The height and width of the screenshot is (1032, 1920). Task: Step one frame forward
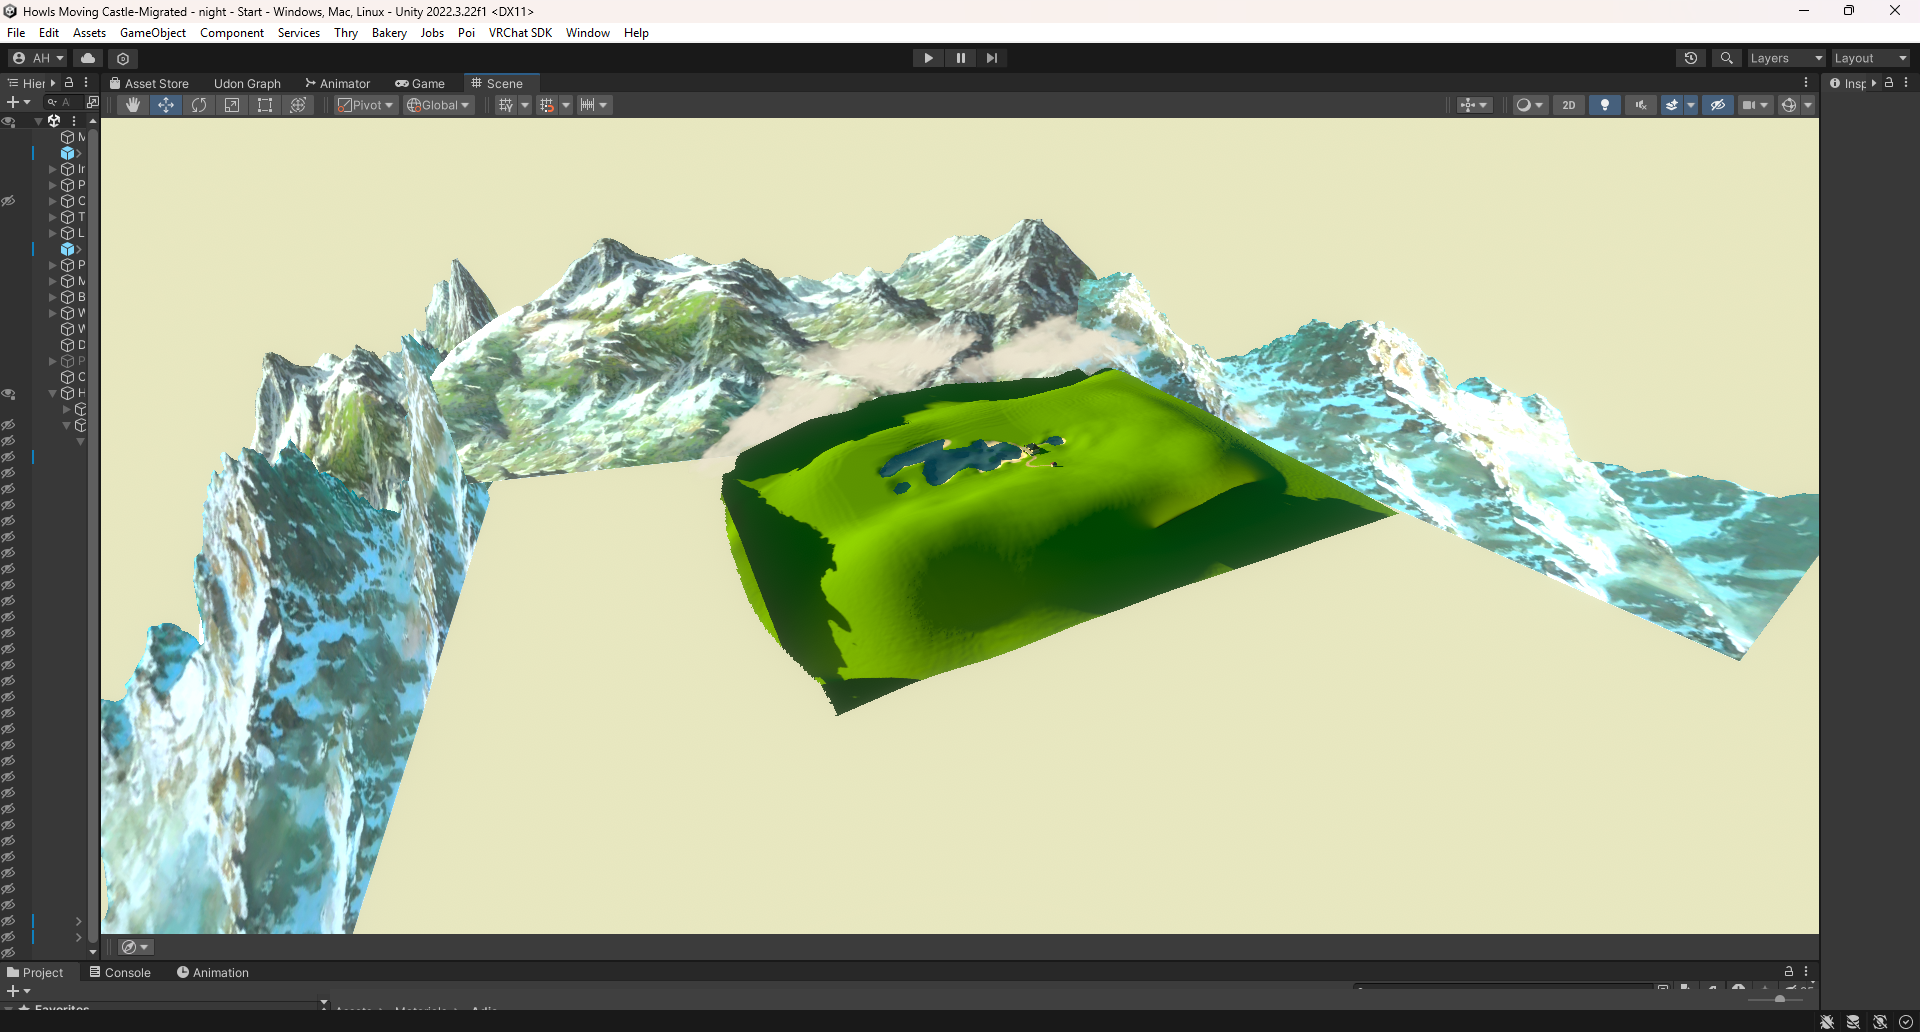click(x=991, y=58)
